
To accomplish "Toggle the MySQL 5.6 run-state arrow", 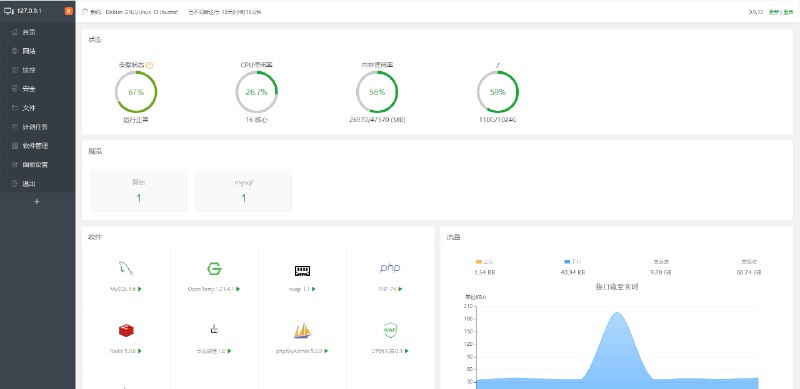I will click(x=139, y=289).
